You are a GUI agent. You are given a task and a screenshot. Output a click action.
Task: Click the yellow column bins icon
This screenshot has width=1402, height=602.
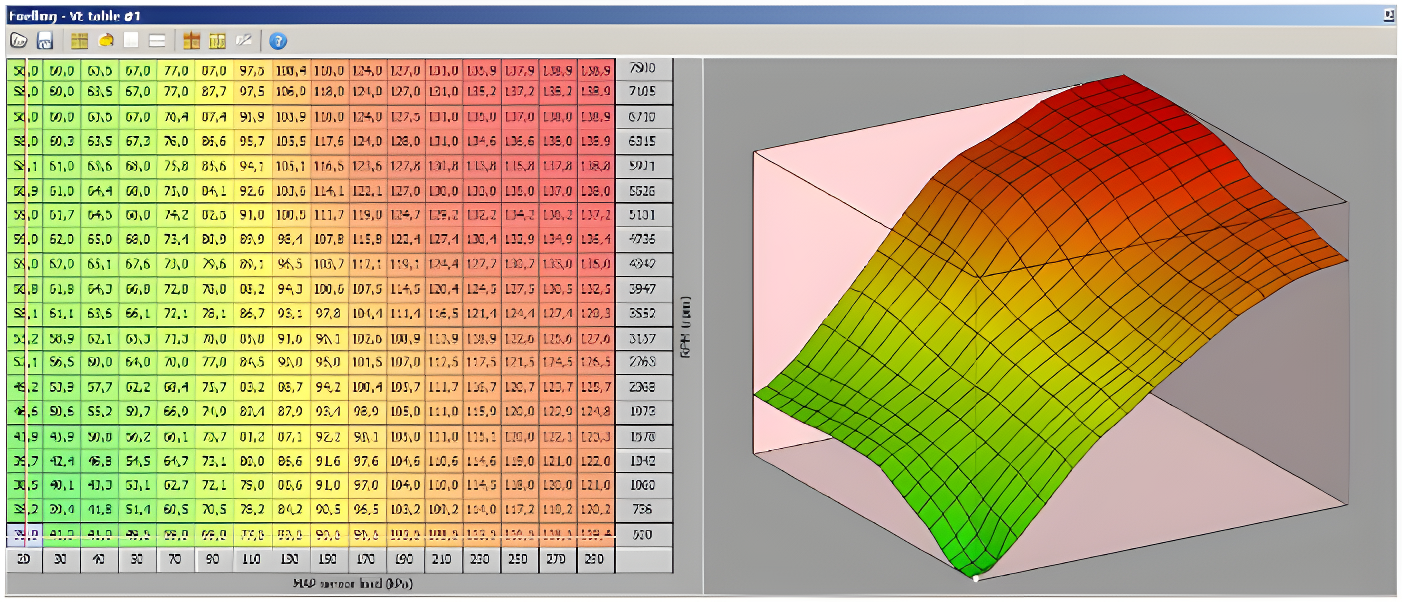click(x=217, y=41)
